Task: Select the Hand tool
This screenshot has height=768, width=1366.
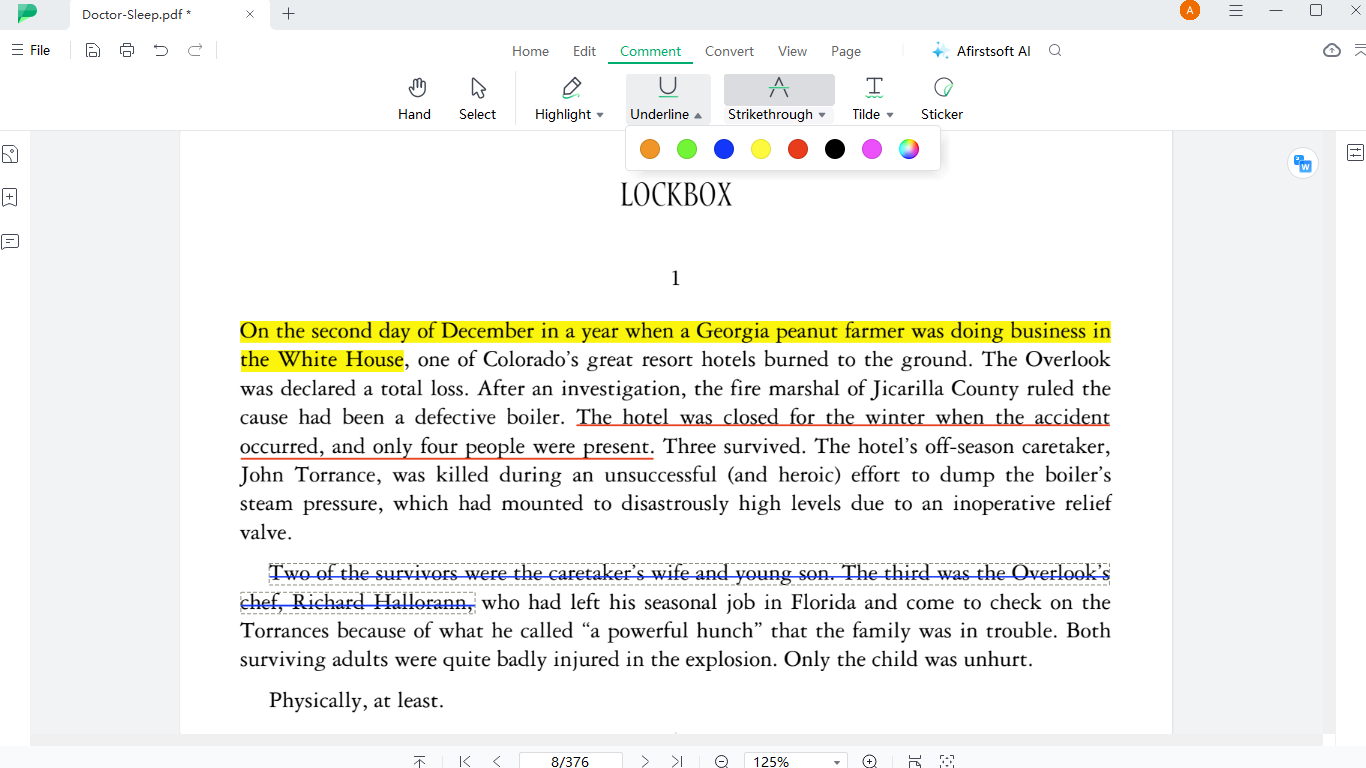Action: 414,99
